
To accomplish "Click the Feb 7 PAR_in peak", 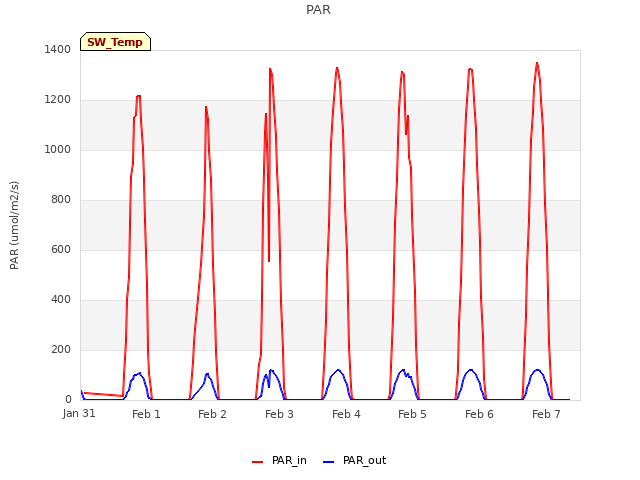I will click(537, 63).
